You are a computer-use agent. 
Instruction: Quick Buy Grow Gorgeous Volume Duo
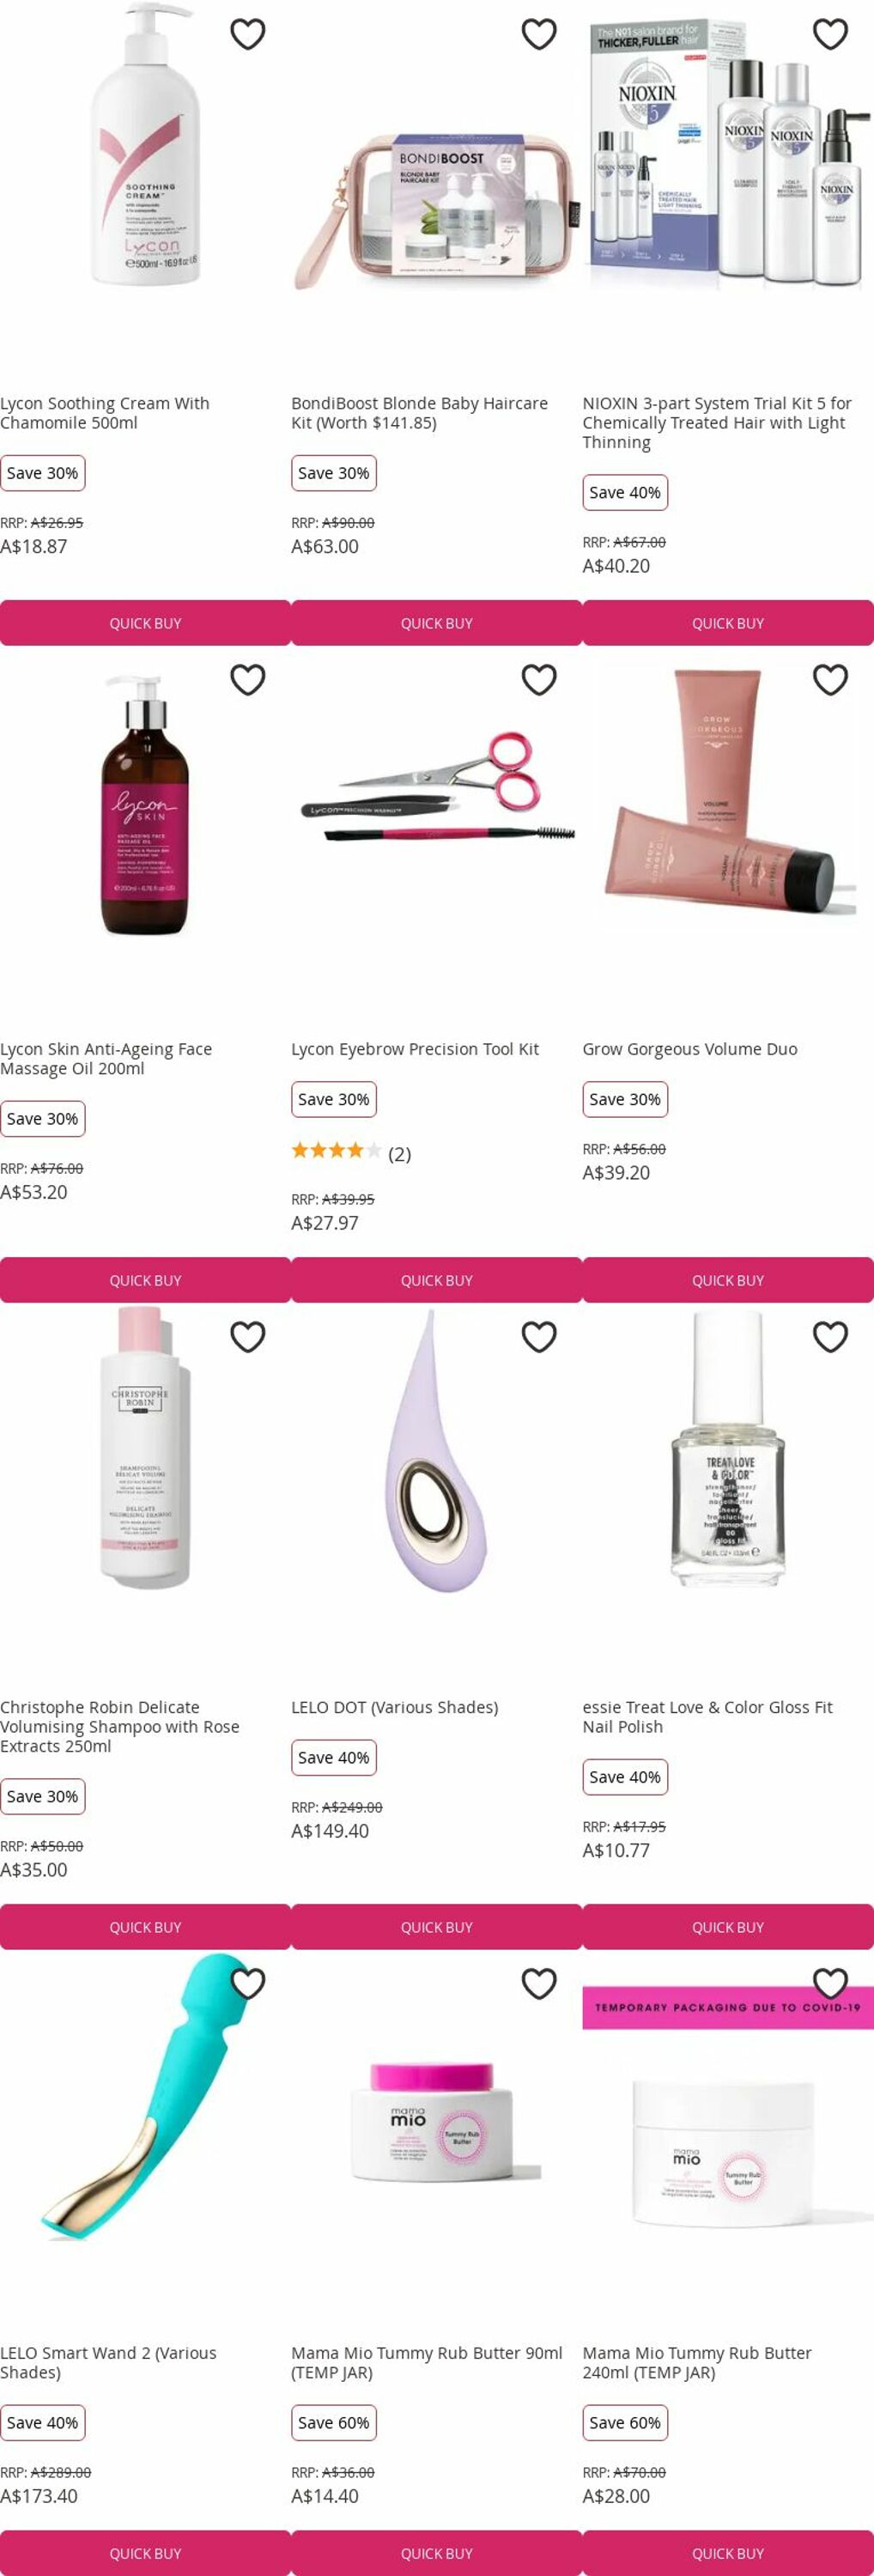[x=728, y=1280]
